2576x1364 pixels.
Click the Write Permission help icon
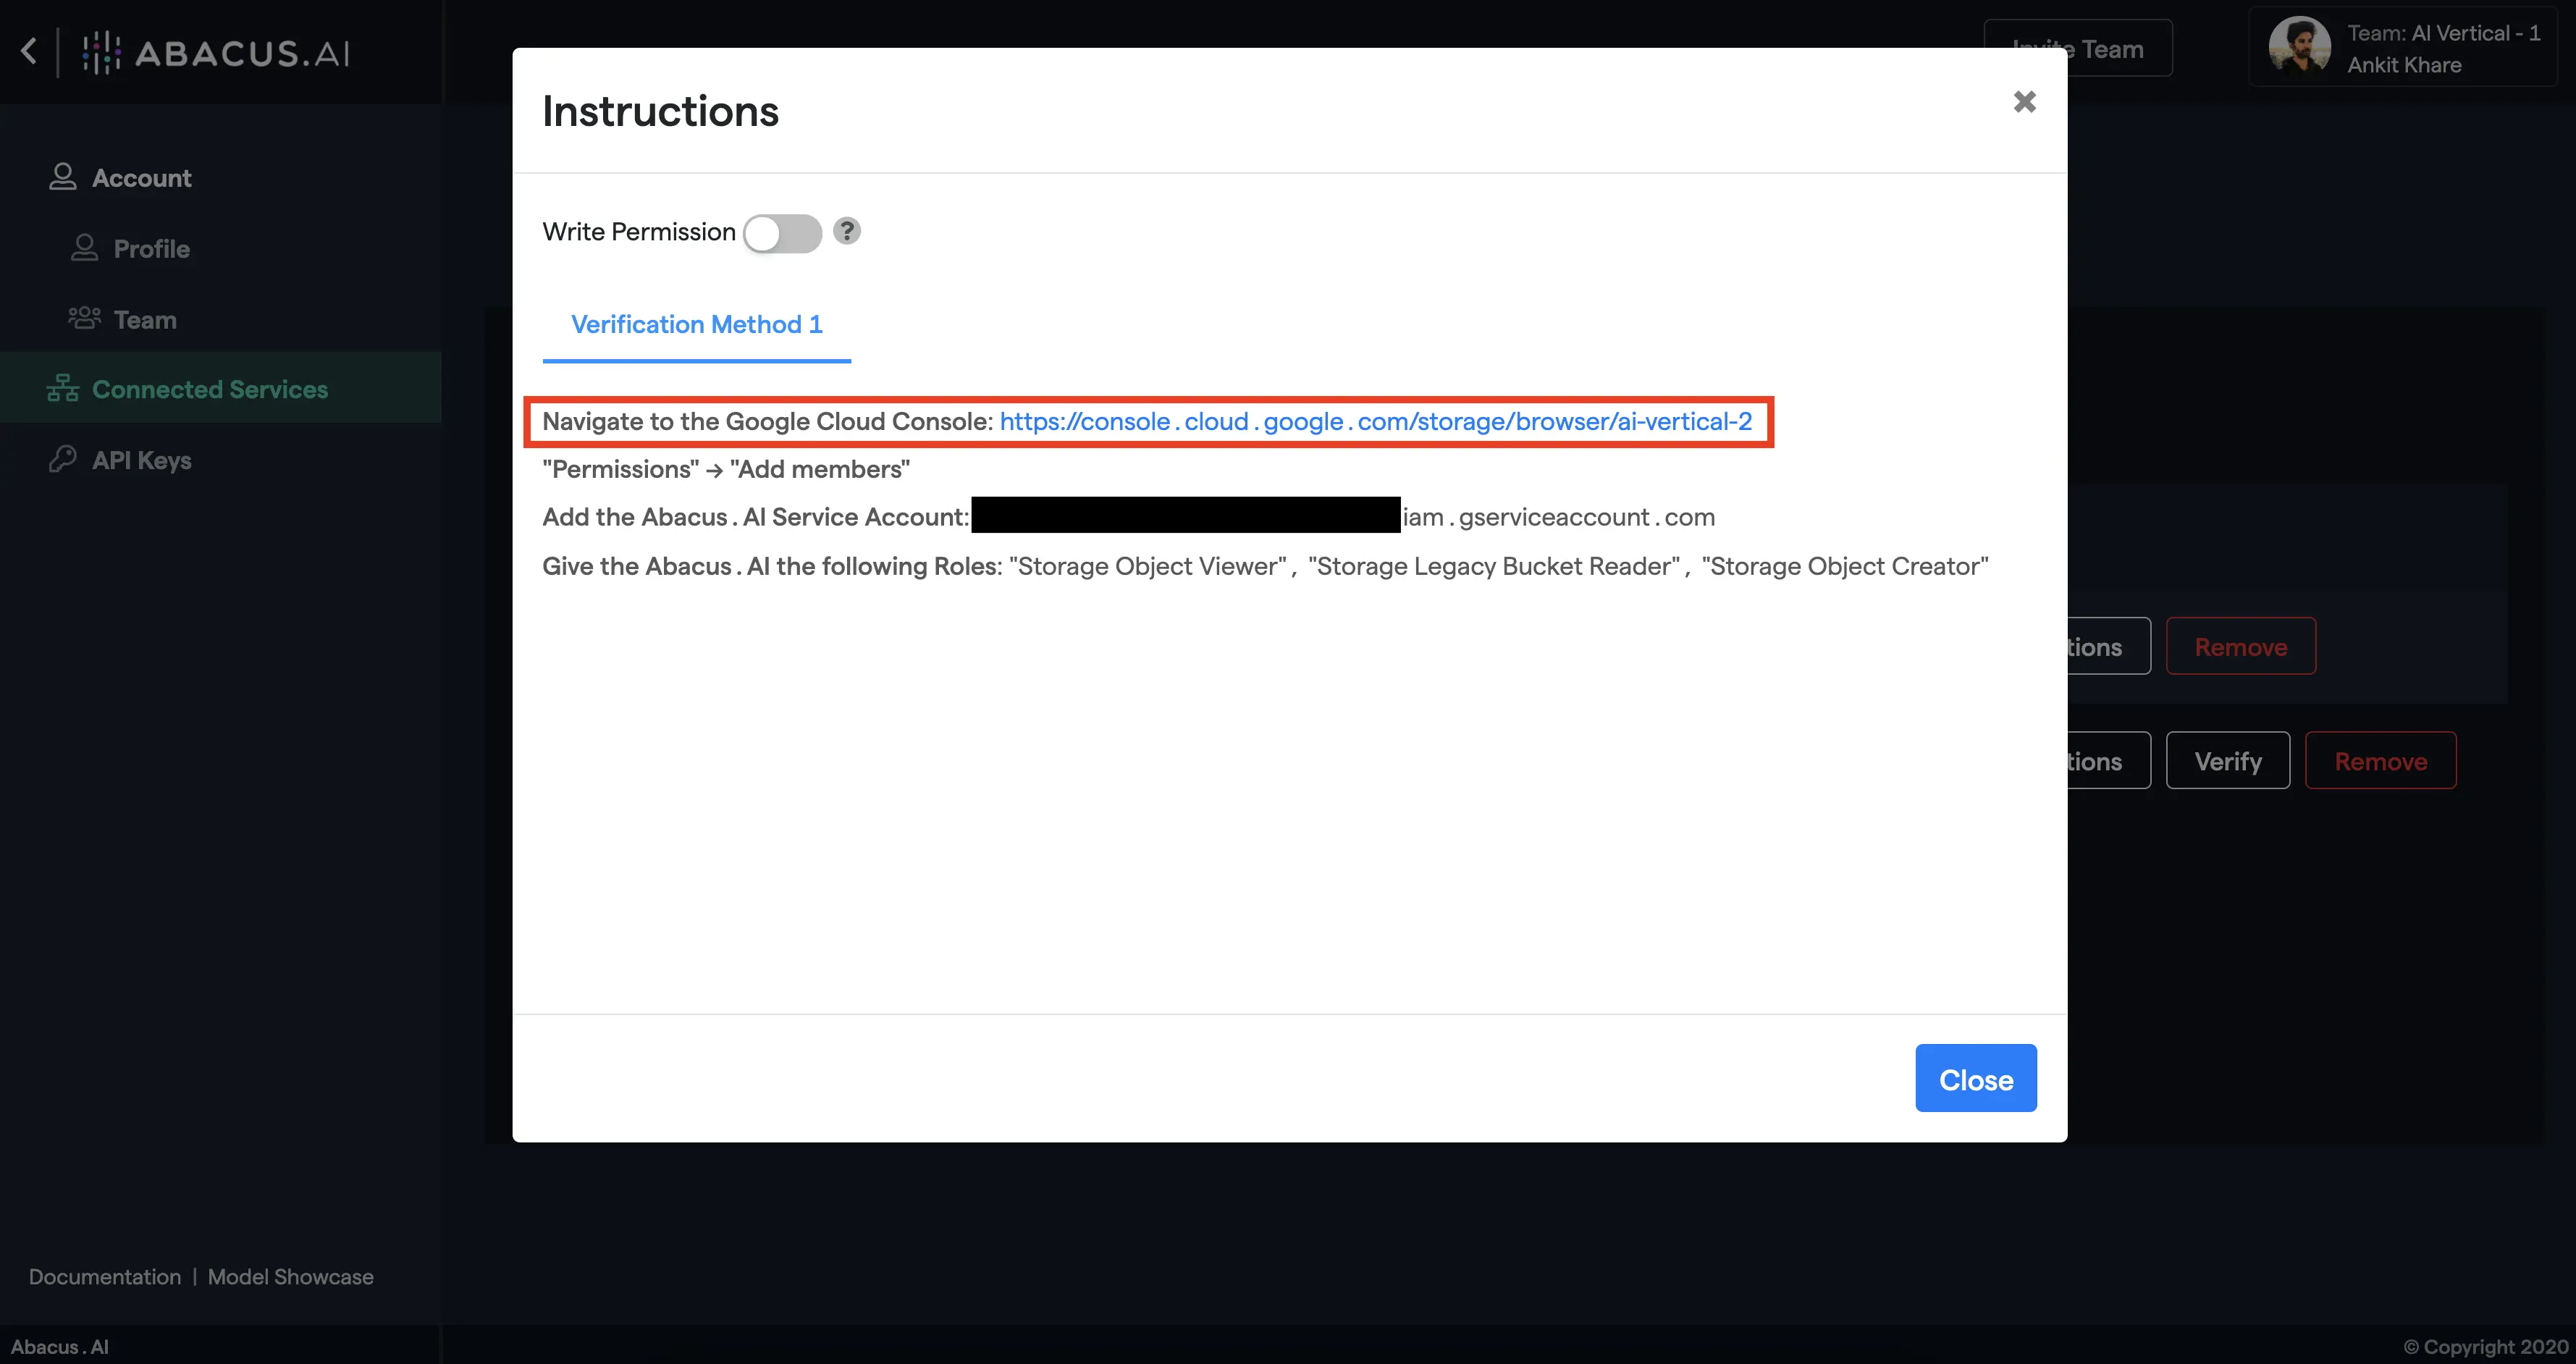(847, 230)
